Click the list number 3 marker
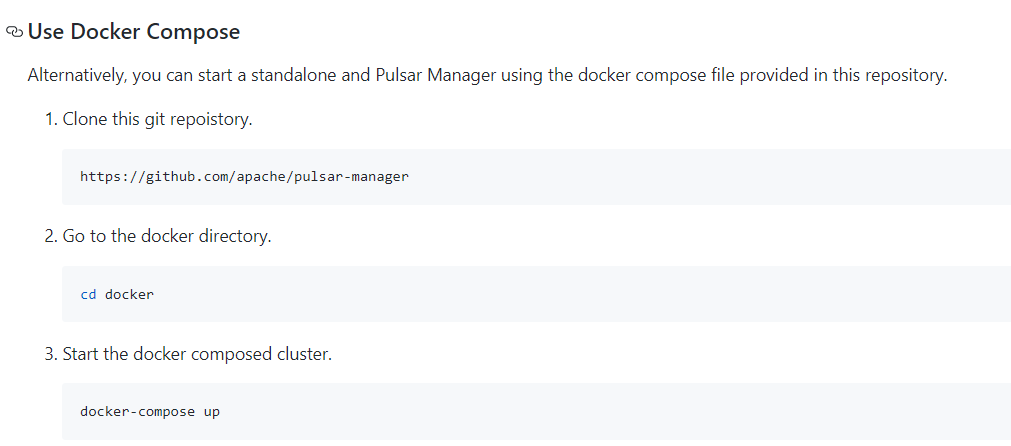This screenshot has width=1011, height=446. click(51, 354)
